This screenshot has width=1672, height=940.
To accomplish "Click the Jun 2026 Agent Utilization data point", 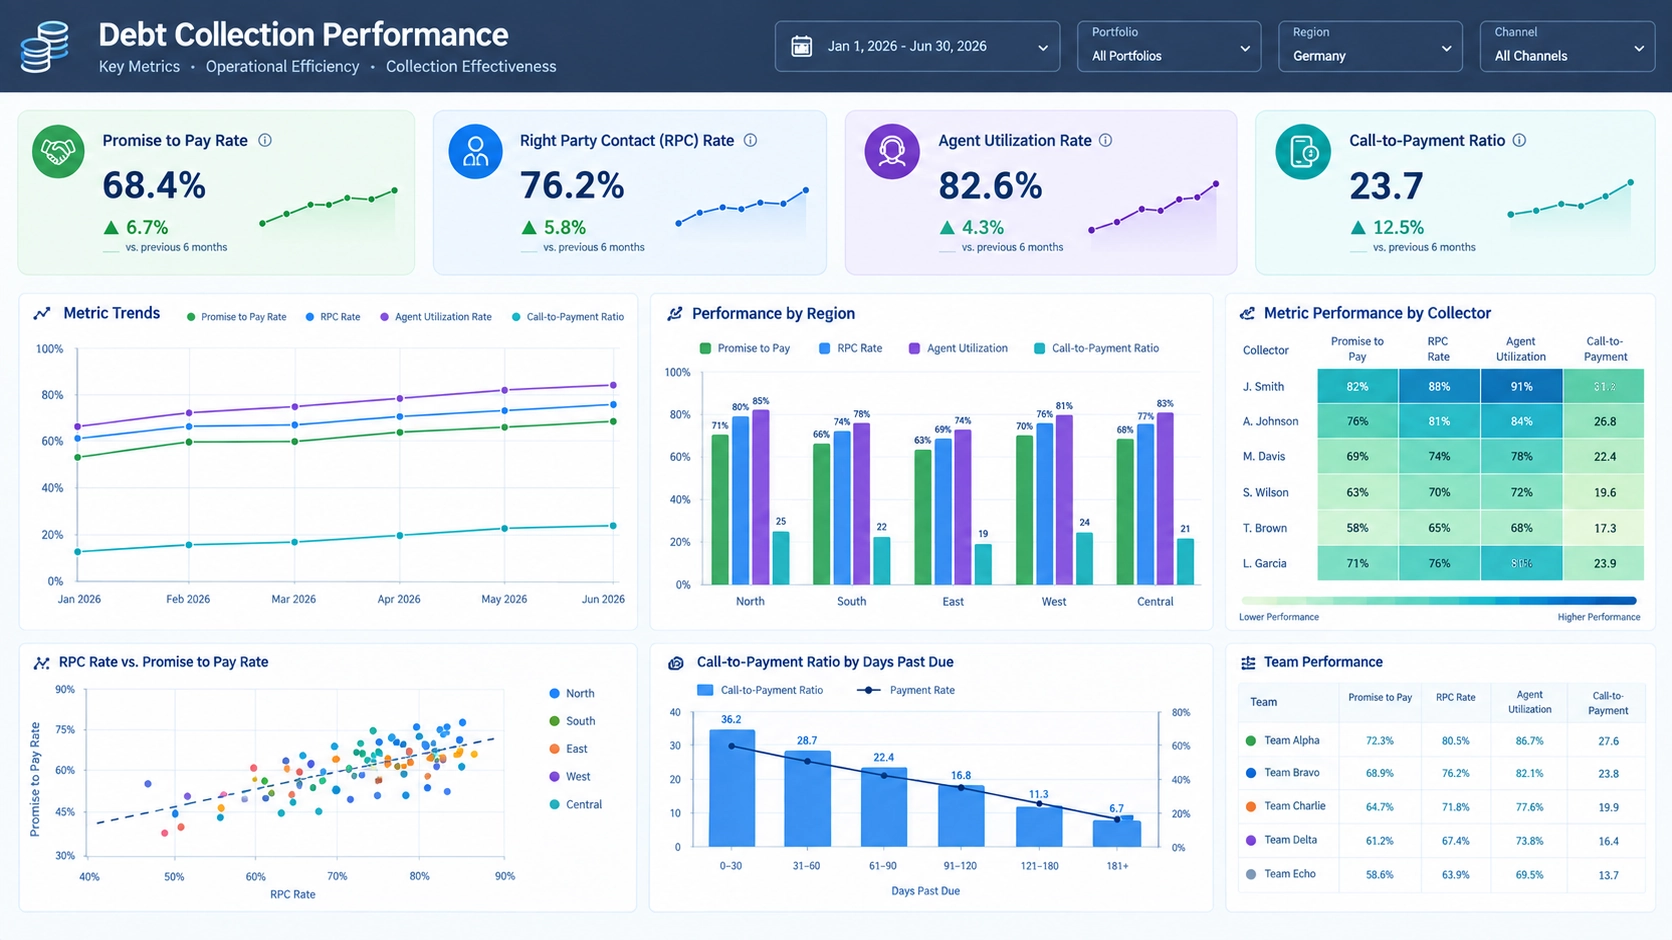I will pos(613,385).
